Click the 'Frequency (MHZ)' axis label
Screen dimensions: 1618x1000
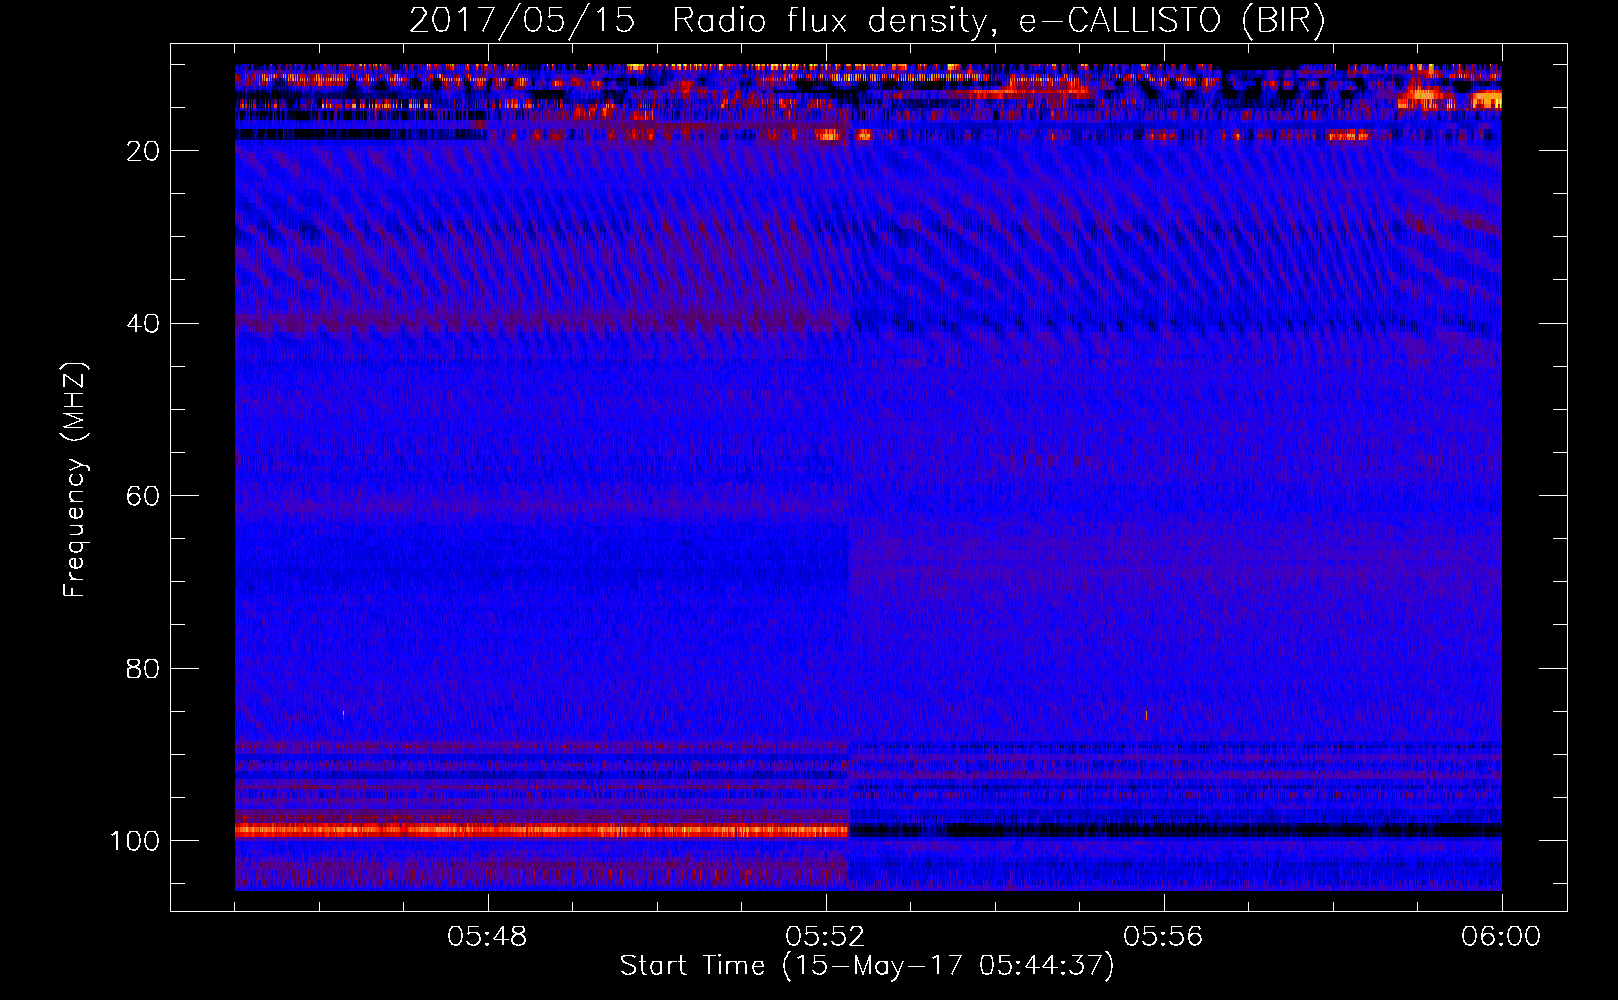click(75, 480)
